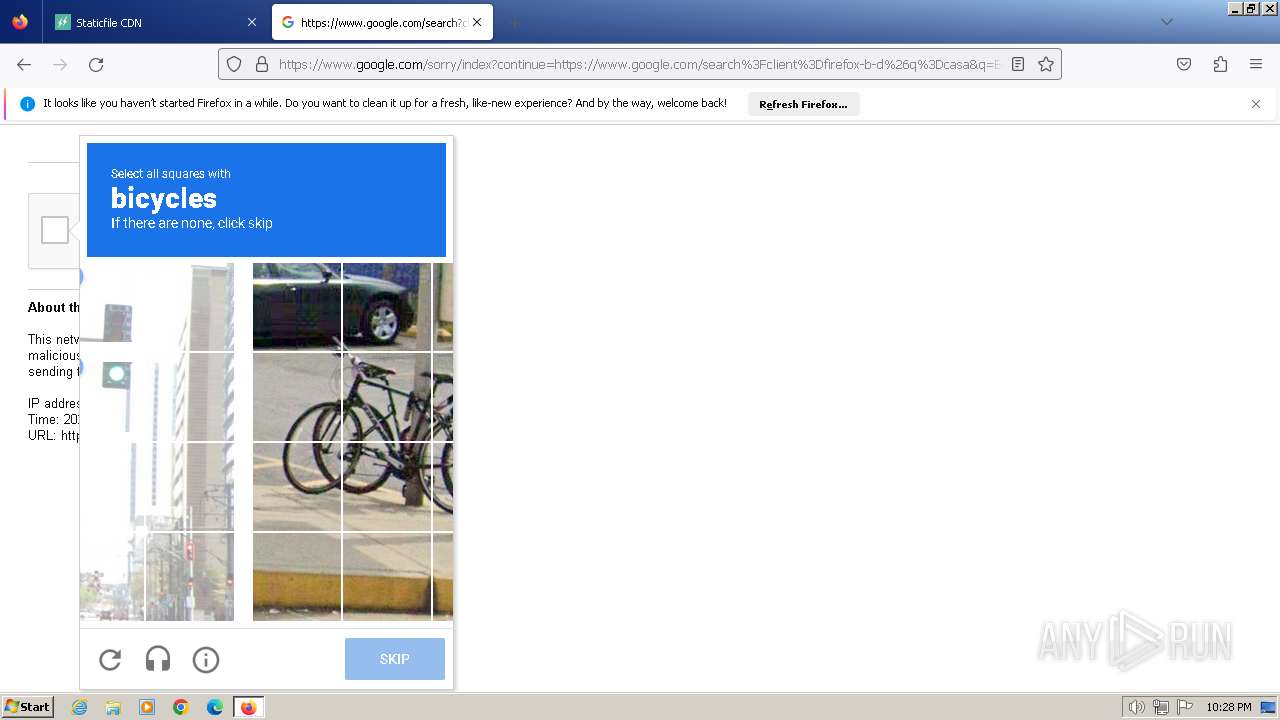1280x720 pixels.
Task: Go forward in Firefox history
Action: (60, 64)
